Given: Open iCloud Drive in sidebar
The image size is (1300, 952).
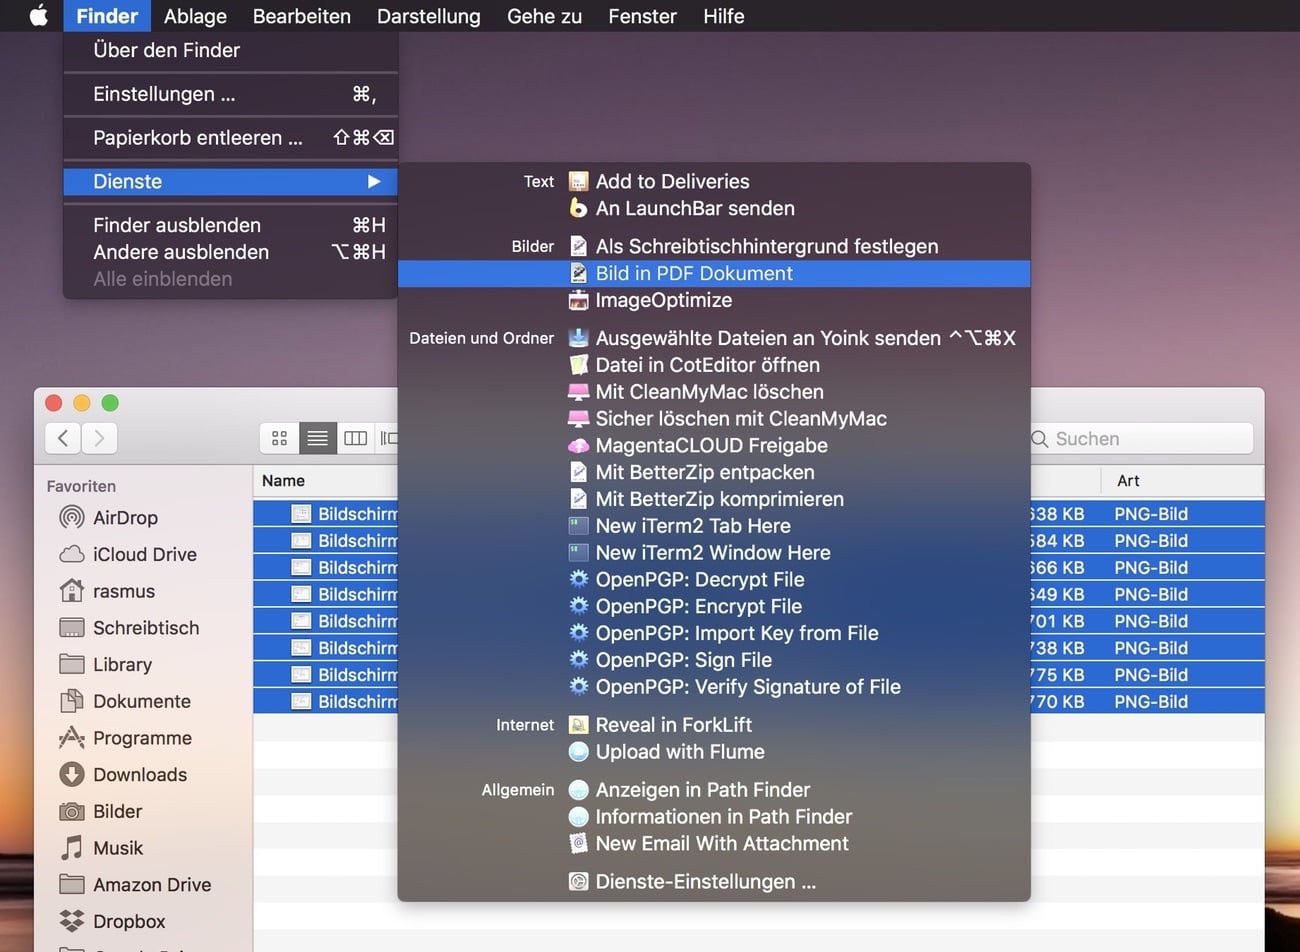Looking at the screenshot, I should point(143,554).
